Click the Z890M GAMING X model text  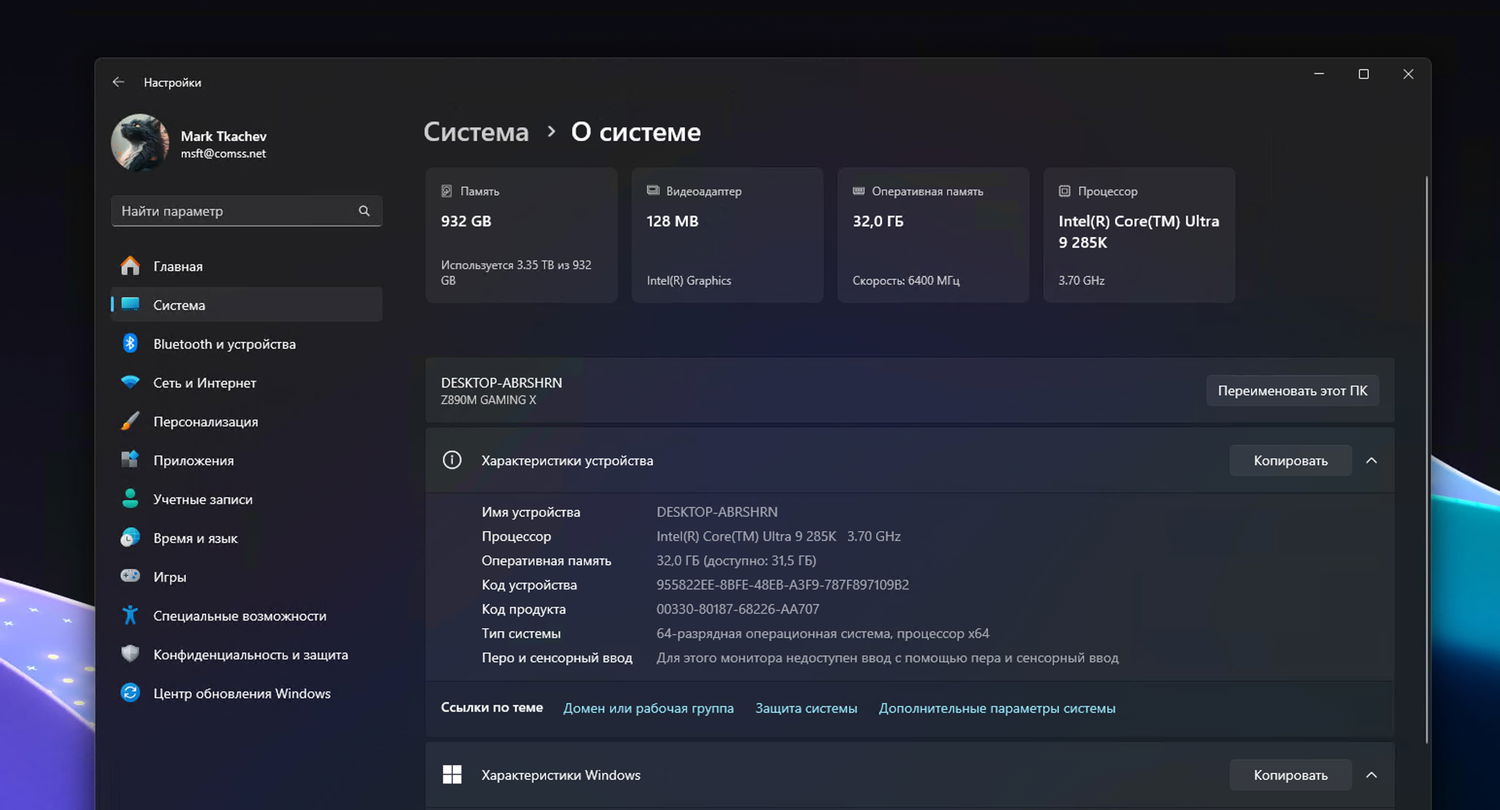[488, 400]
